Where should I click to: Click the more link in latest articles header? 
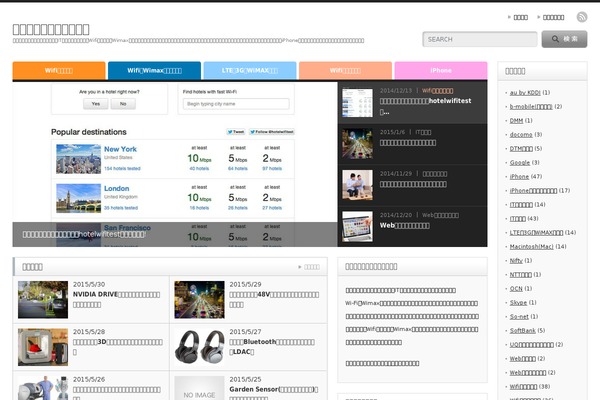pyautogui.click(x=309, y=267)
